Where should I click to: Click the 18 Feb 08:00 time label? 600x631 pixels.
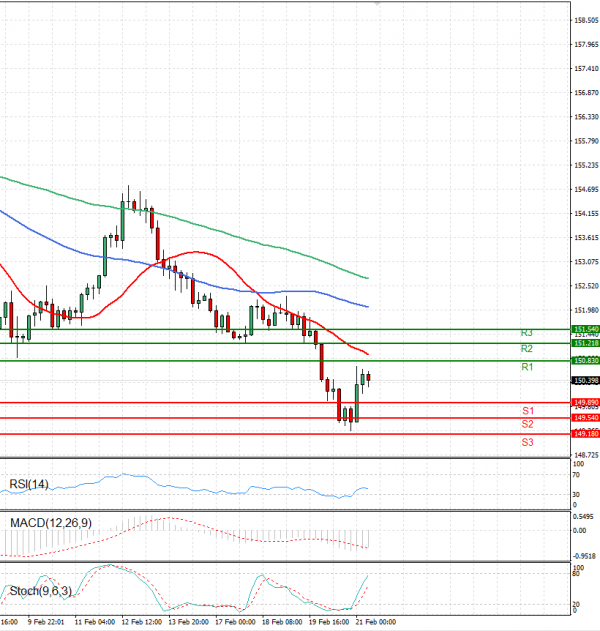[282, 622]
